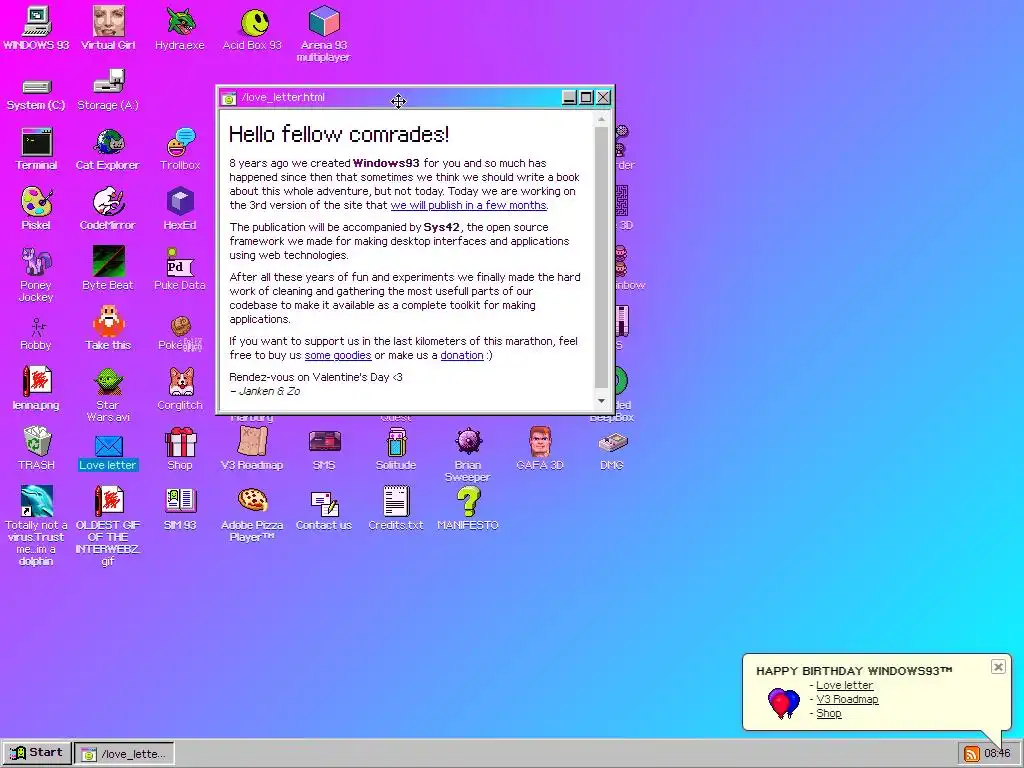The image size is (1024, 768).
Task: Open Arena 93 multiplayer icon
Action: (324, 34)
